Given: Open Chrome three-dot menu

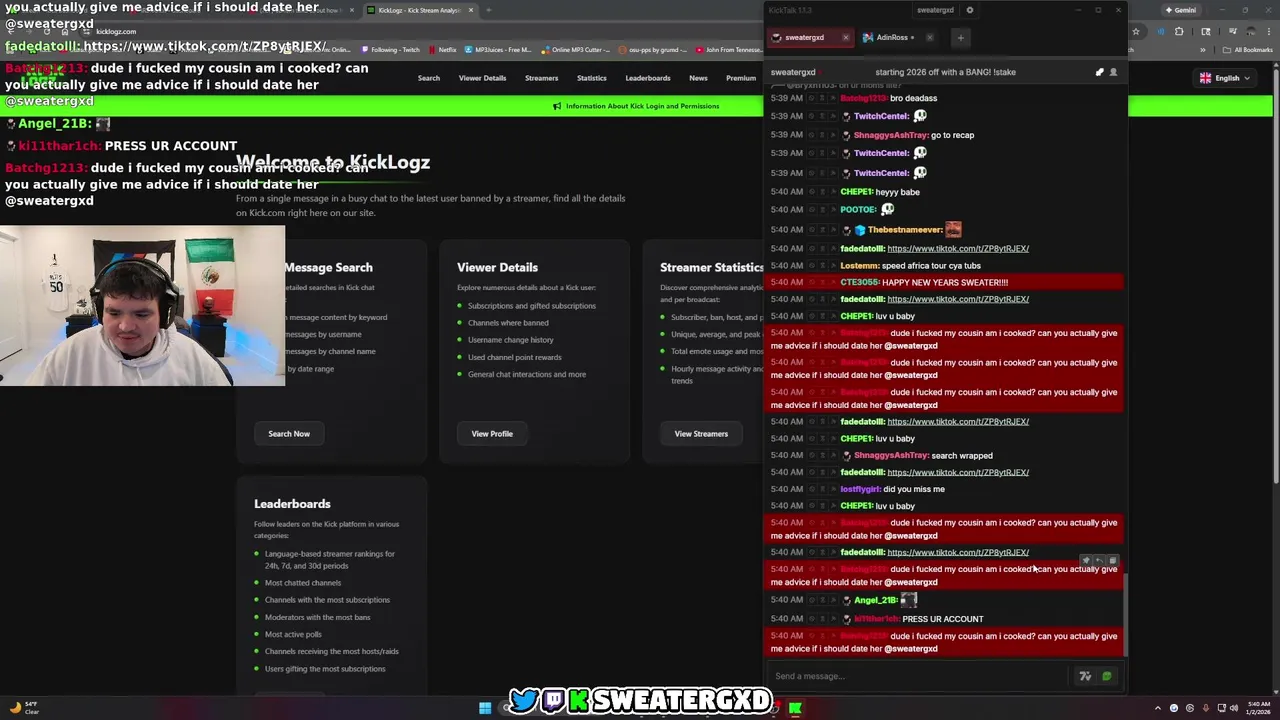Looking at the screenshot, I should (1267, 31).
